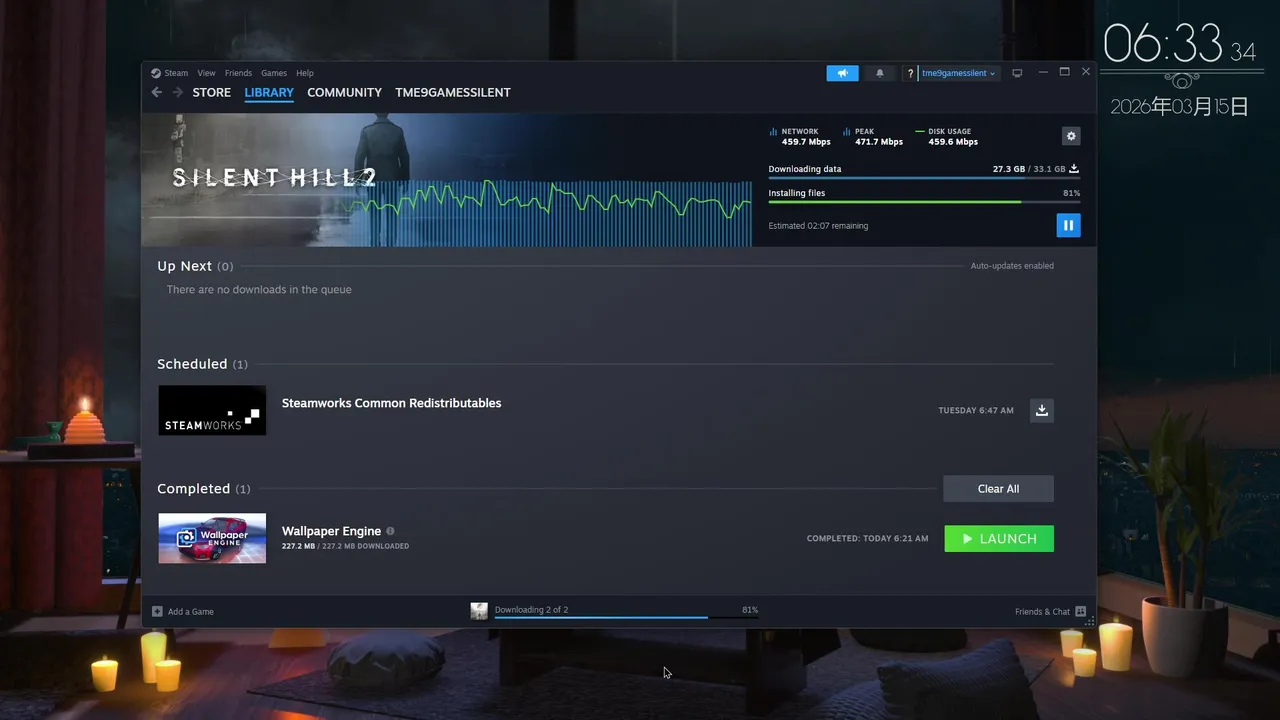Click the Estimated 02:07 remaining text
This screenshot has width=1280, height=720.
818,226
